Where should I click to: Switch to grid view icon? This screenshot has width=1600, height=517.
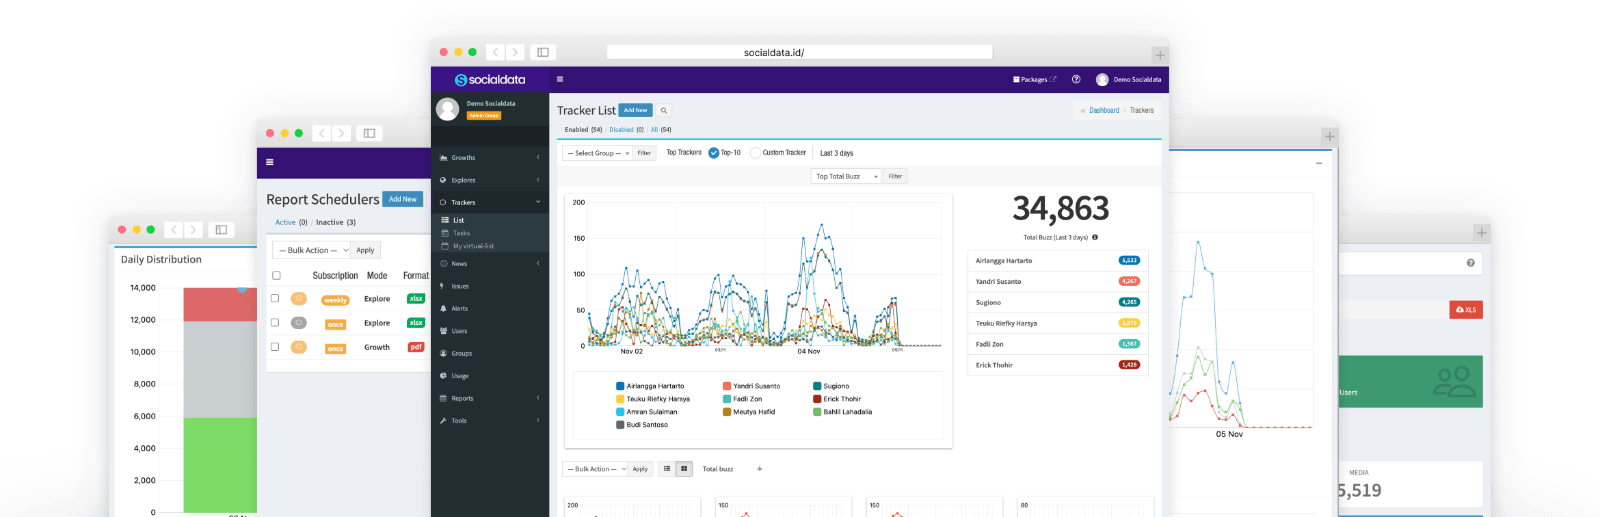coord(684,469)
